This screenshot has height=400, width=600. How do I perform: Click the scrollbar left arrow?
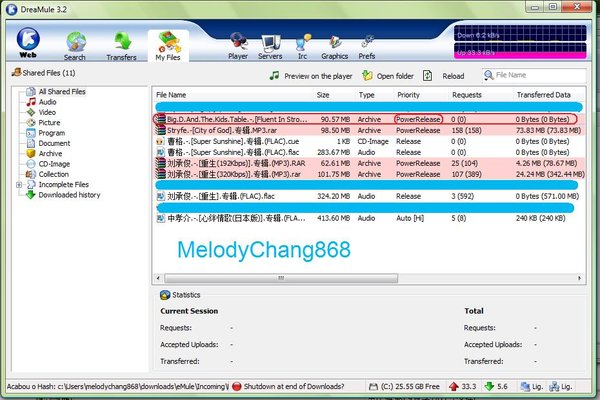pyautogui.click(x=158, y=278)
